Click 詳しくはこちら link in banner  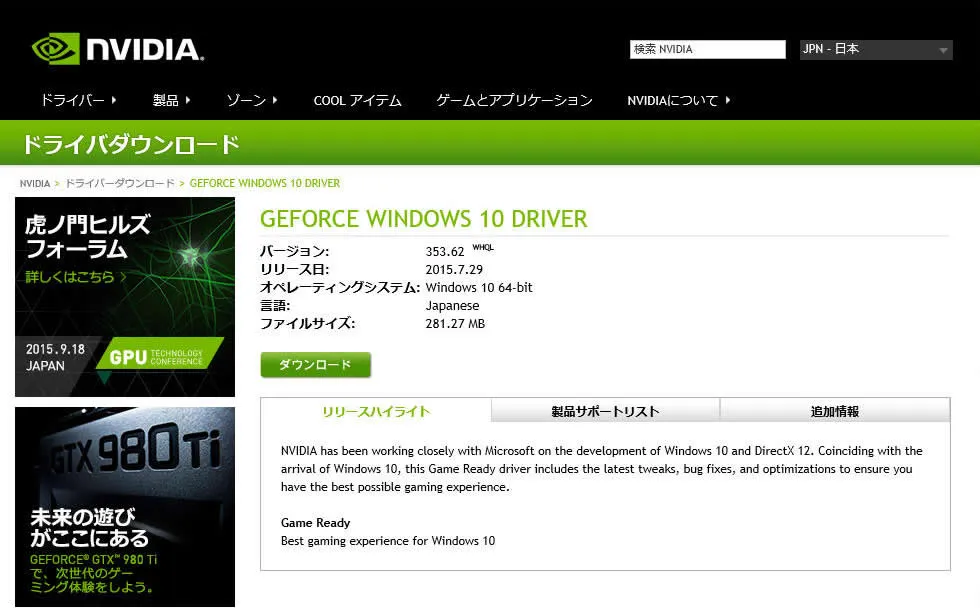tap(76, 277)
